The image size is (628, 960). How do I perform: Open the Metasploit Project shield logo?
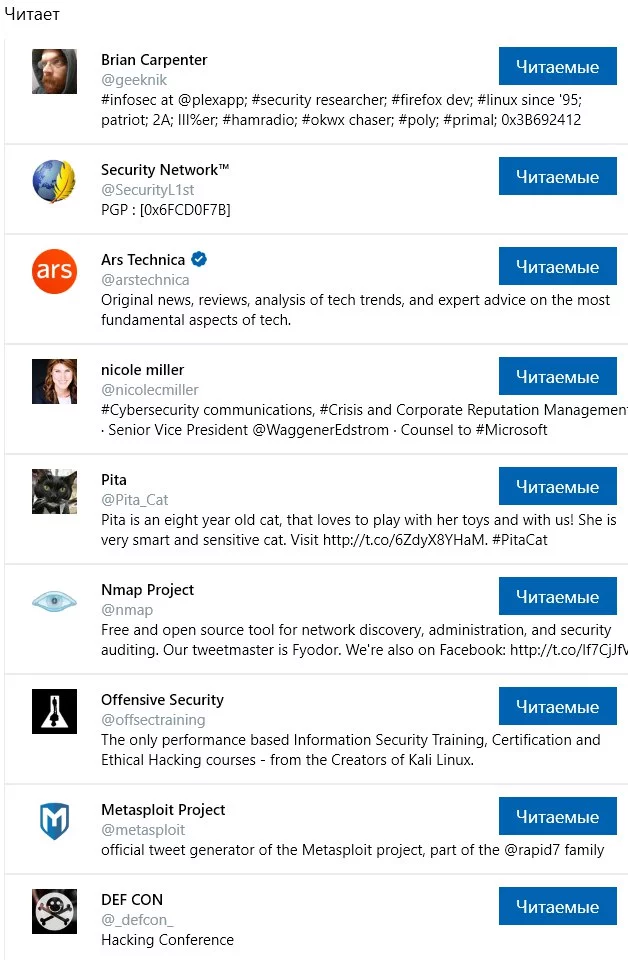click(x=54, y=822)
